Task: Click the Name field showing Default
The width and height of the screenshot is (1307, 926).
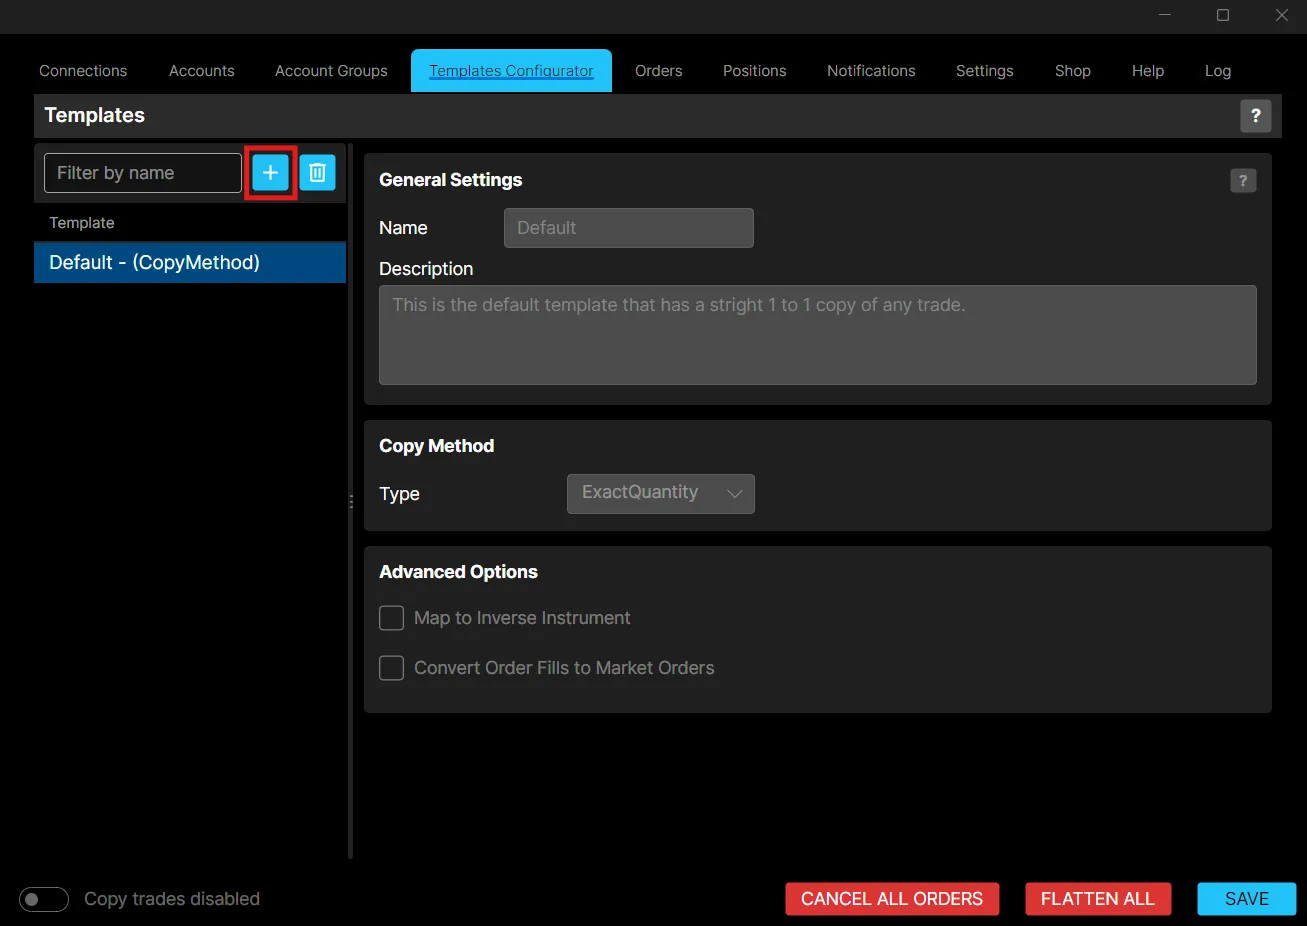Action: [x=629, y=228]
